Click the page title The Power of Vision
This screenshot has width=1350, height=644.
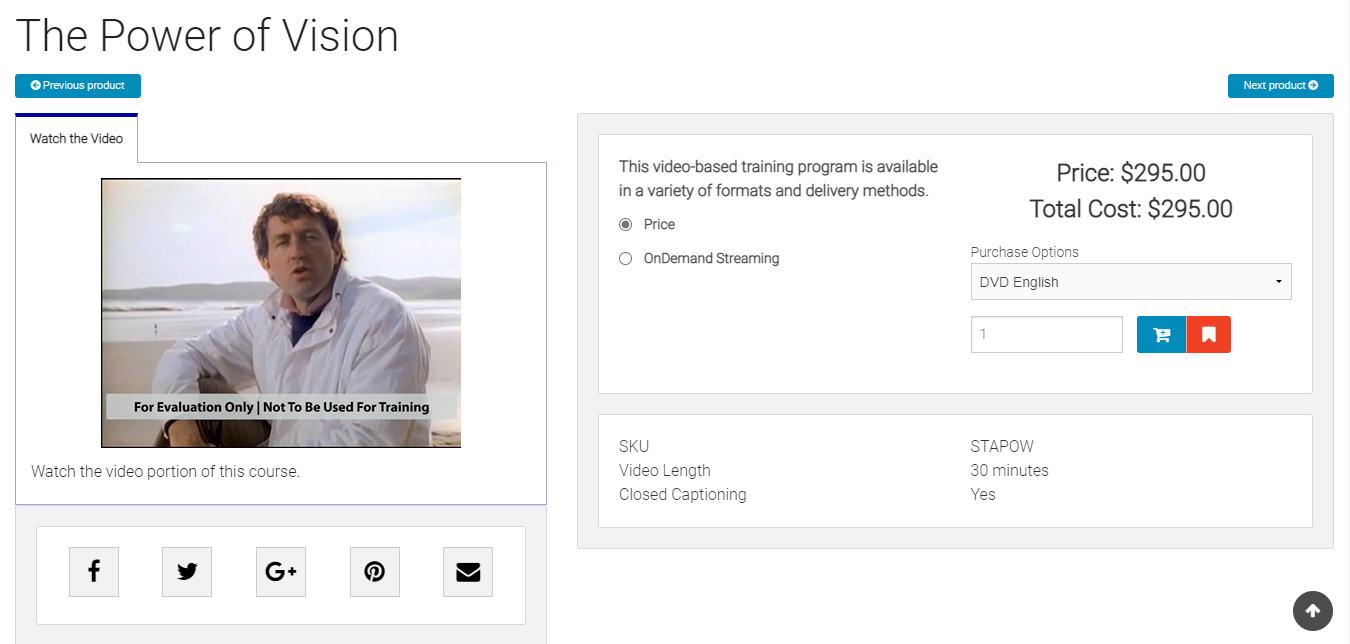pos(207,36)
